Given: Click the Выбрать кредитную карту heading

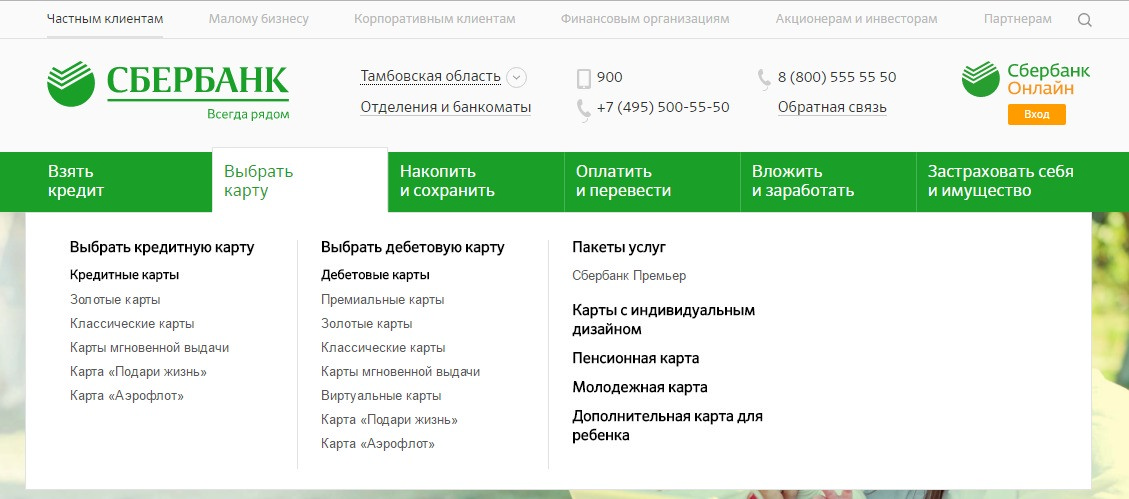Looking at the screenshot, I should (x=162, y=248).
